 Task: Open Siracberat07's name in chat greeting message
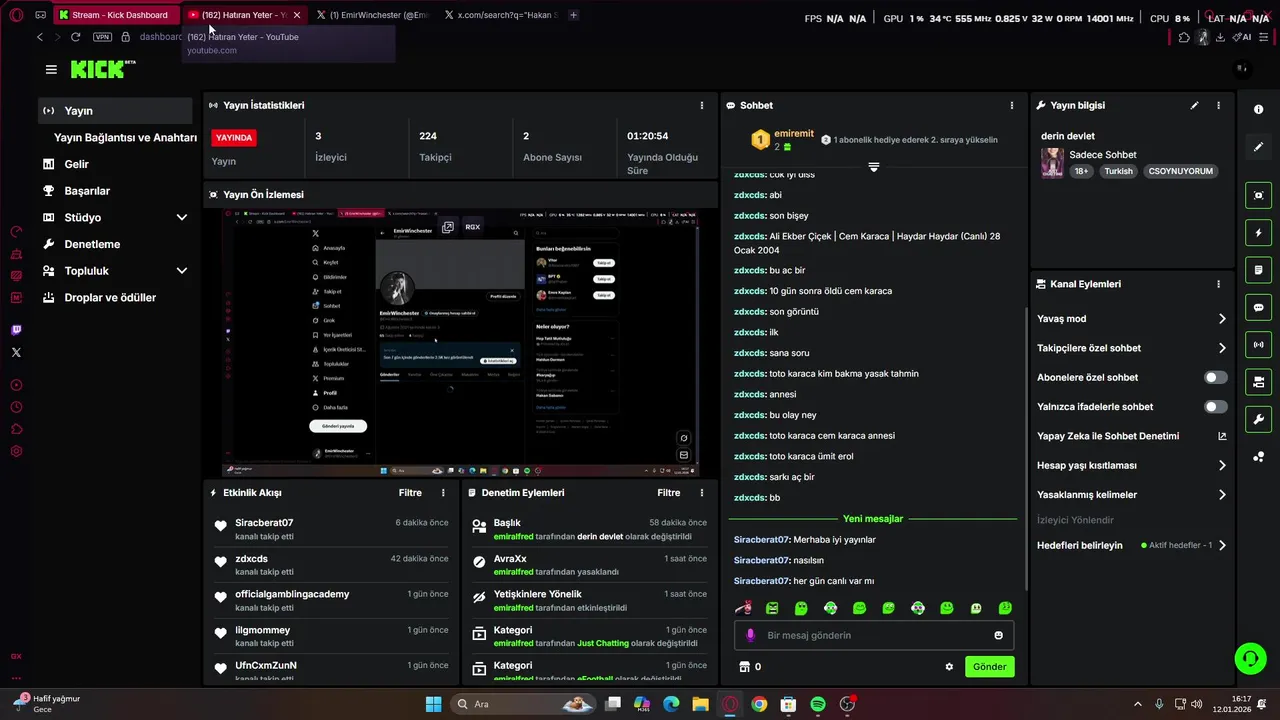(x=762, y=540)
